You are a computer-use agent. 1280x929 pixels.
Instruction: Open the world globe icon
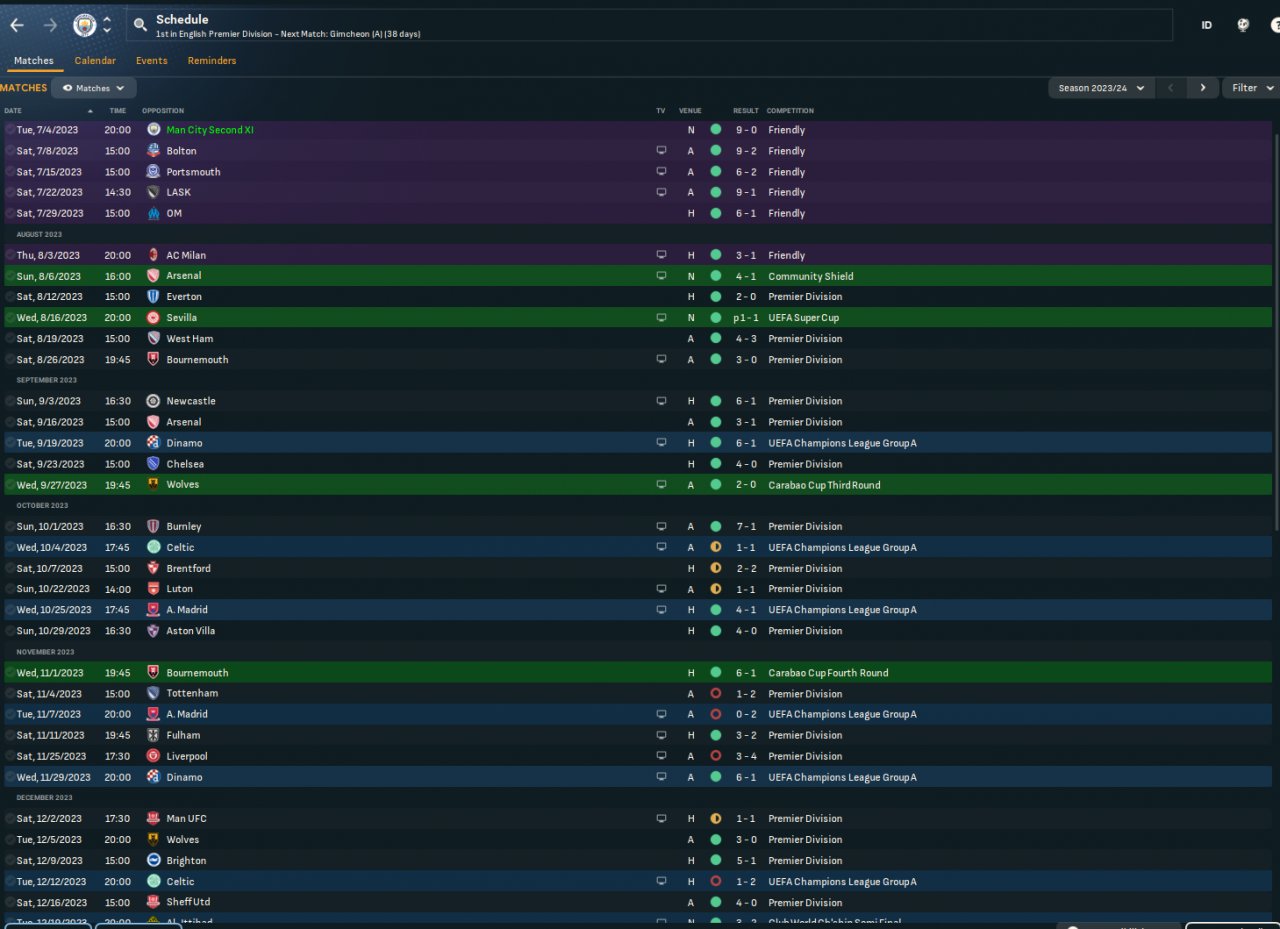point(1243,25)
